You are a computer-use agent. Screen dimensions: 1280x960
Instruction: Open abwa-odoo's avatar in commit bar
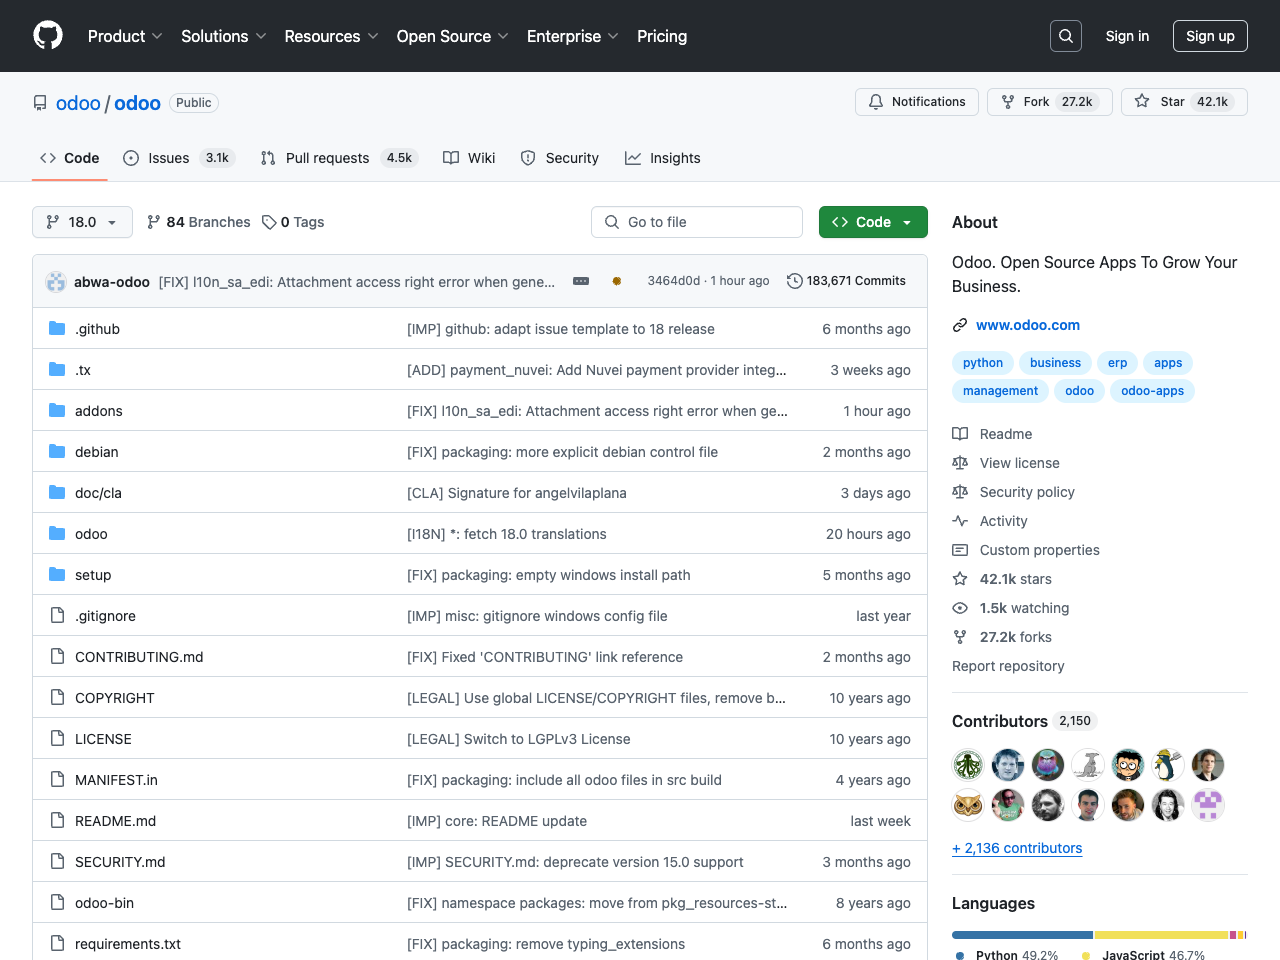(x=56, y=282)
